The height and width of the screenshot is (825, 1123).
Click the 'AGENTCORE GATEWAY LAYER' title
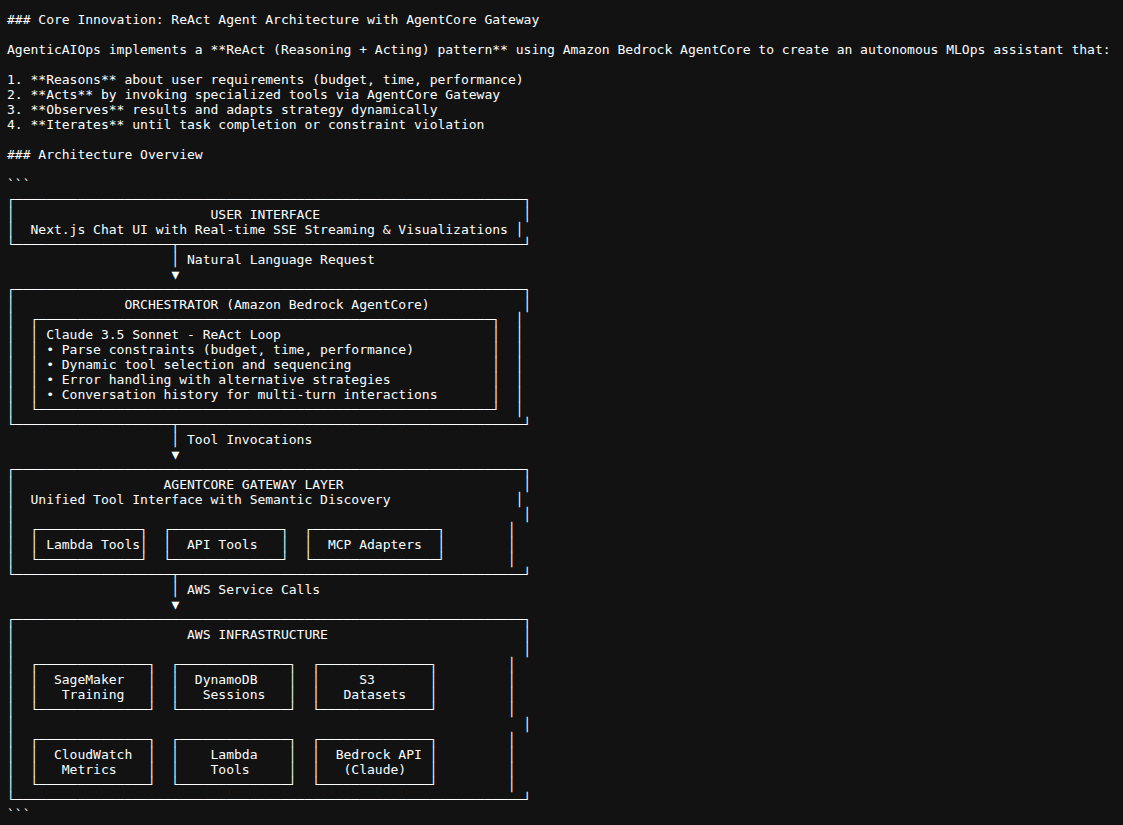click(254, 485)
